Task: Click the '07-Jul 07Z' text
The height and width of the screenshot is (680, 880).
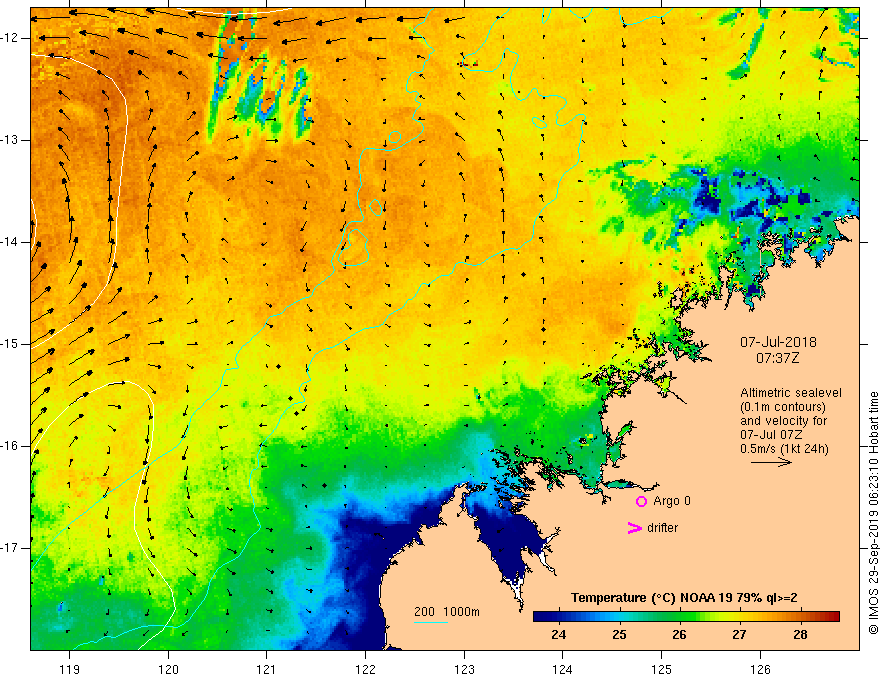Action: (771, 435)
